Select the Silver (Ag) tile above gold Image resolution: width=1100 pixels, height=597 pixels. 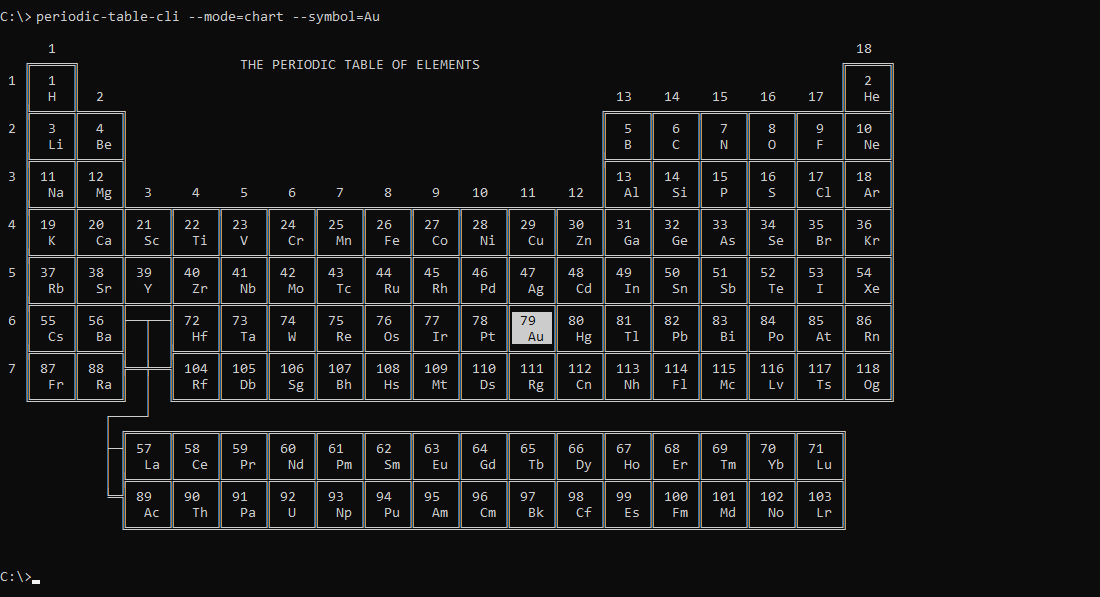click(532, 280)
